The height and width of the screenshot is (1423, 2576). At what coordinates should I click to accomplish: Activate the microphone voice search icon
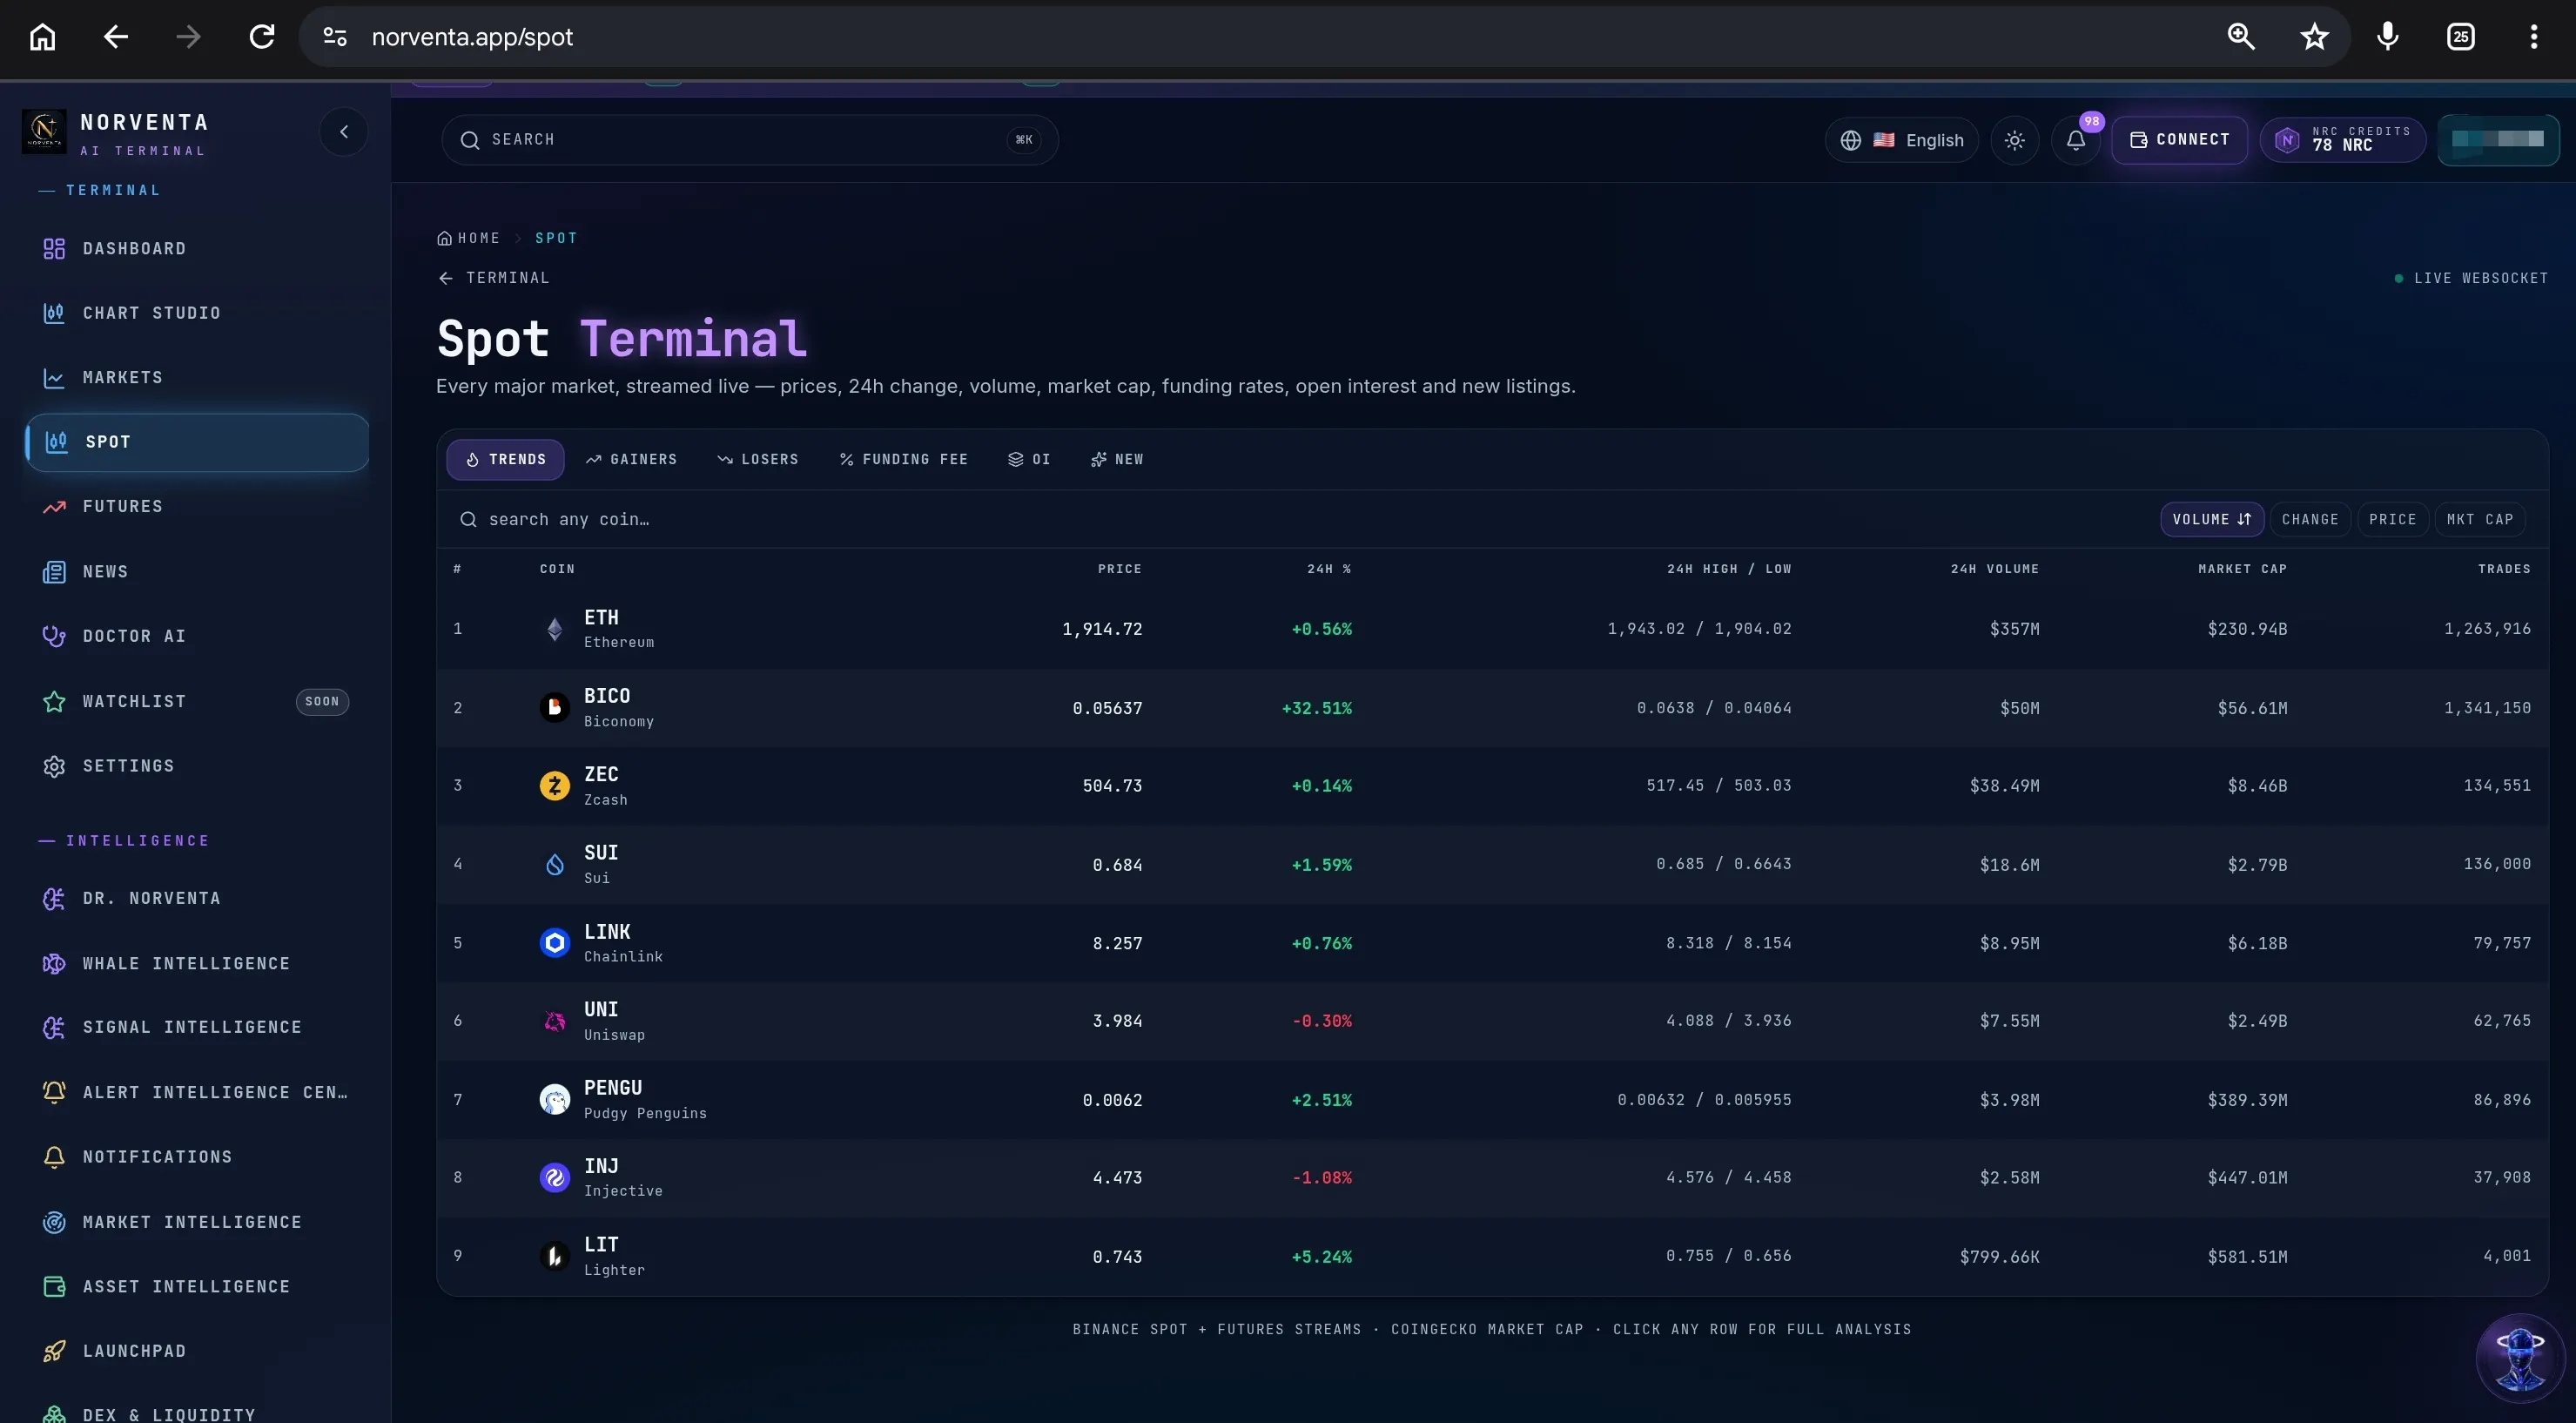pyautogui.click(x=2388, y=37)
